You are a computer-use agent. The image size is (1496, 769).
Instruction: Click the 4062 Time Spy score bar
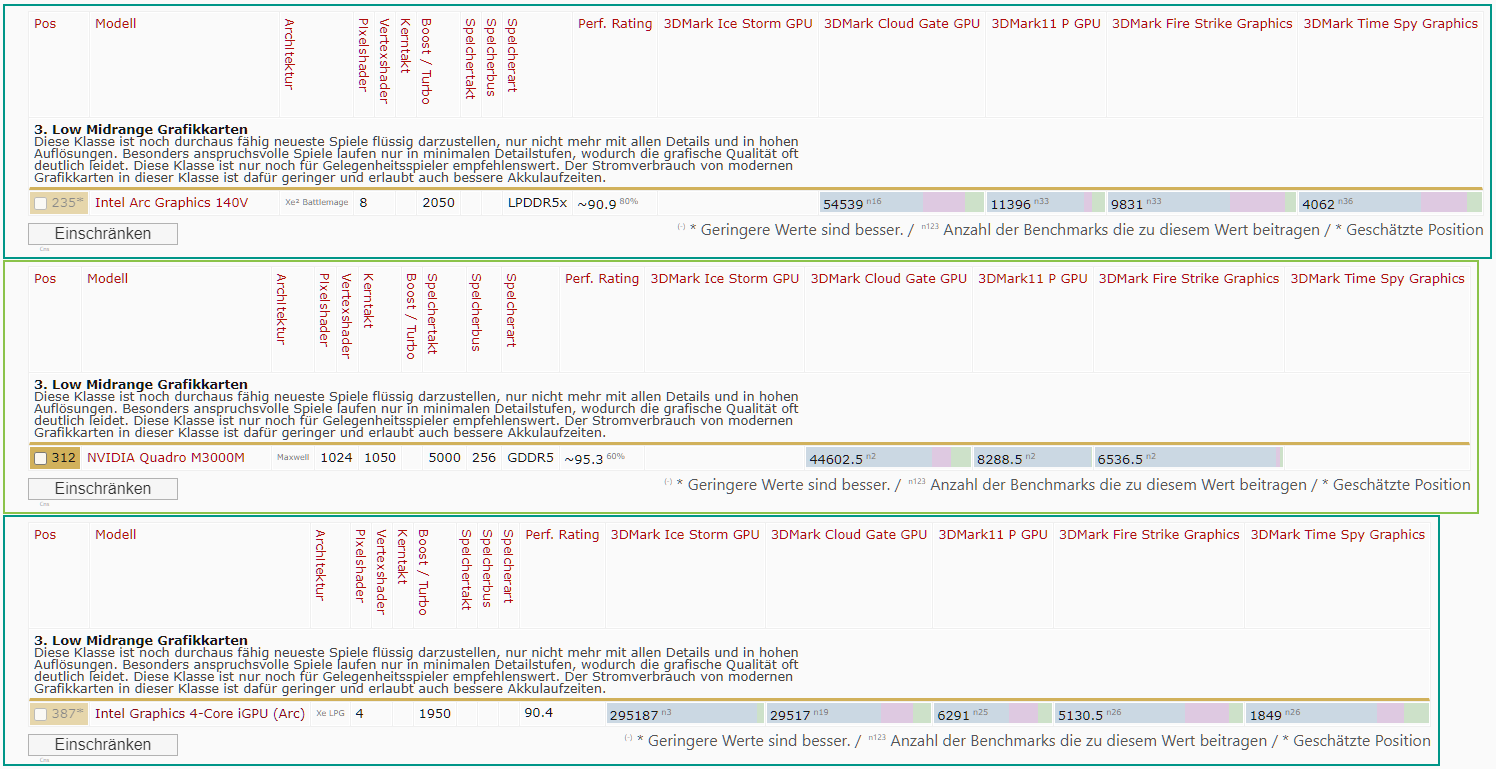click(1390, 203)
